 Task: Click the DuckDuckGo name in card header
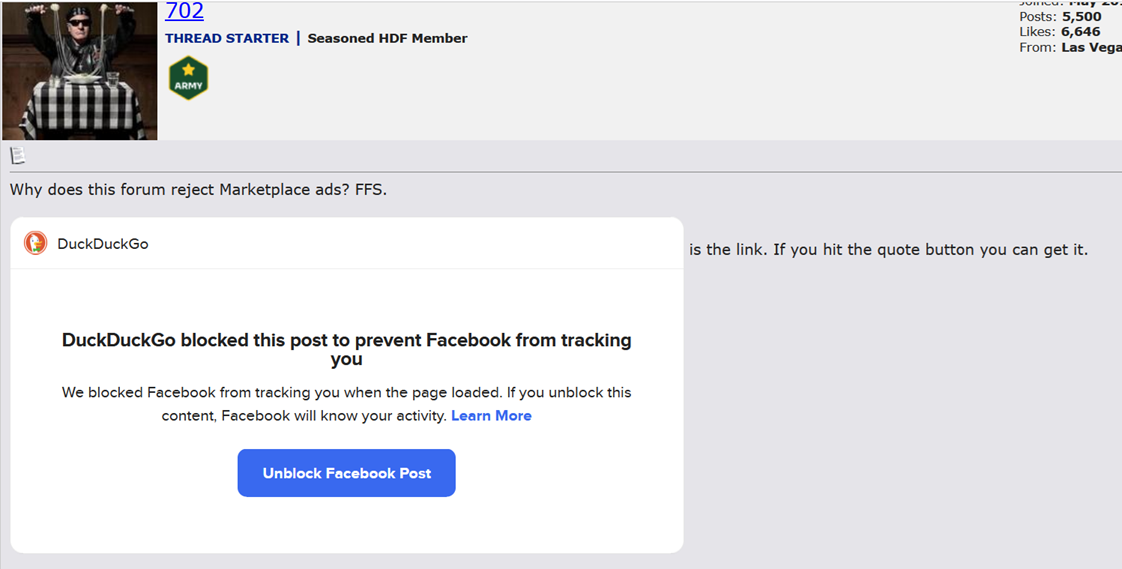tap(103, 244)
